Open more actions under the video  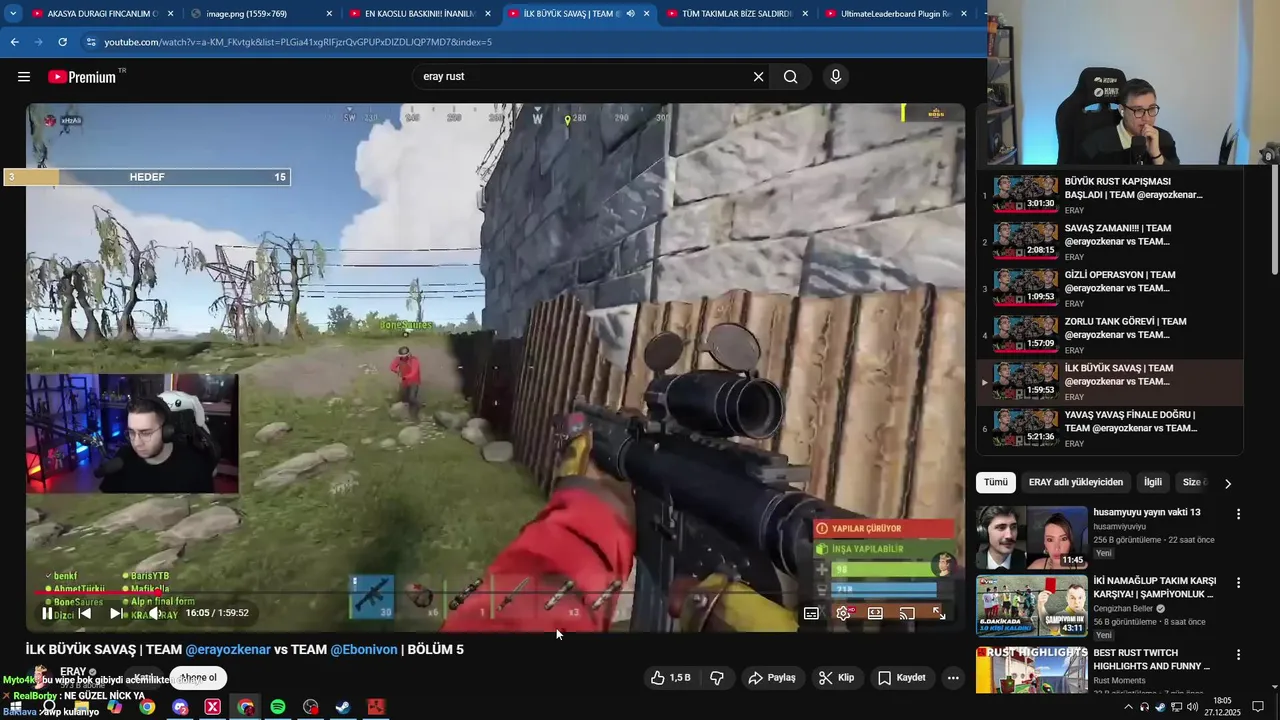pos(953,678)
